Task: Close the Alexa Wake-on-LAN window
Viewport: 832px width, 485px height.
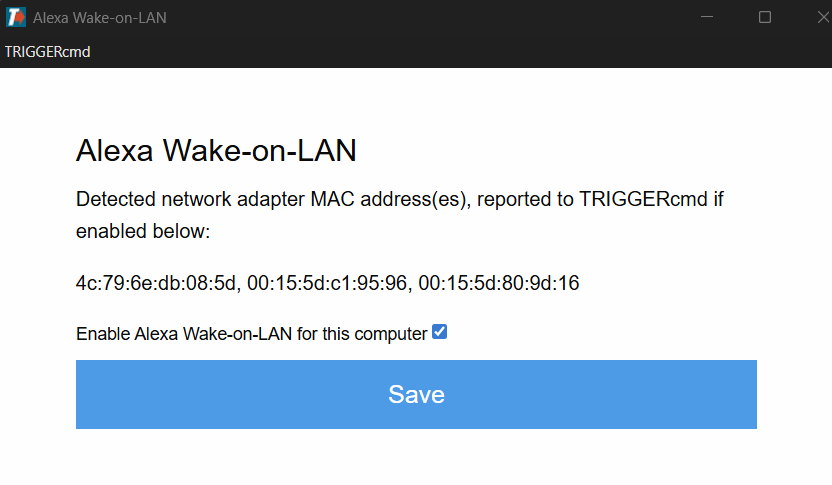Action: tap(822, 18)
